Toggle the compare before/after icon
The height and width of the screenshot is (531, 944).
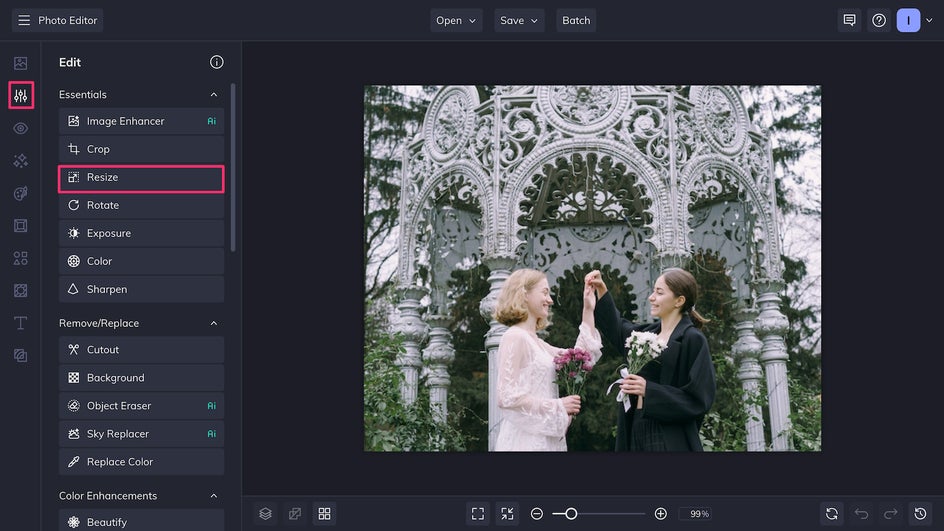click(x=295, y=513)
